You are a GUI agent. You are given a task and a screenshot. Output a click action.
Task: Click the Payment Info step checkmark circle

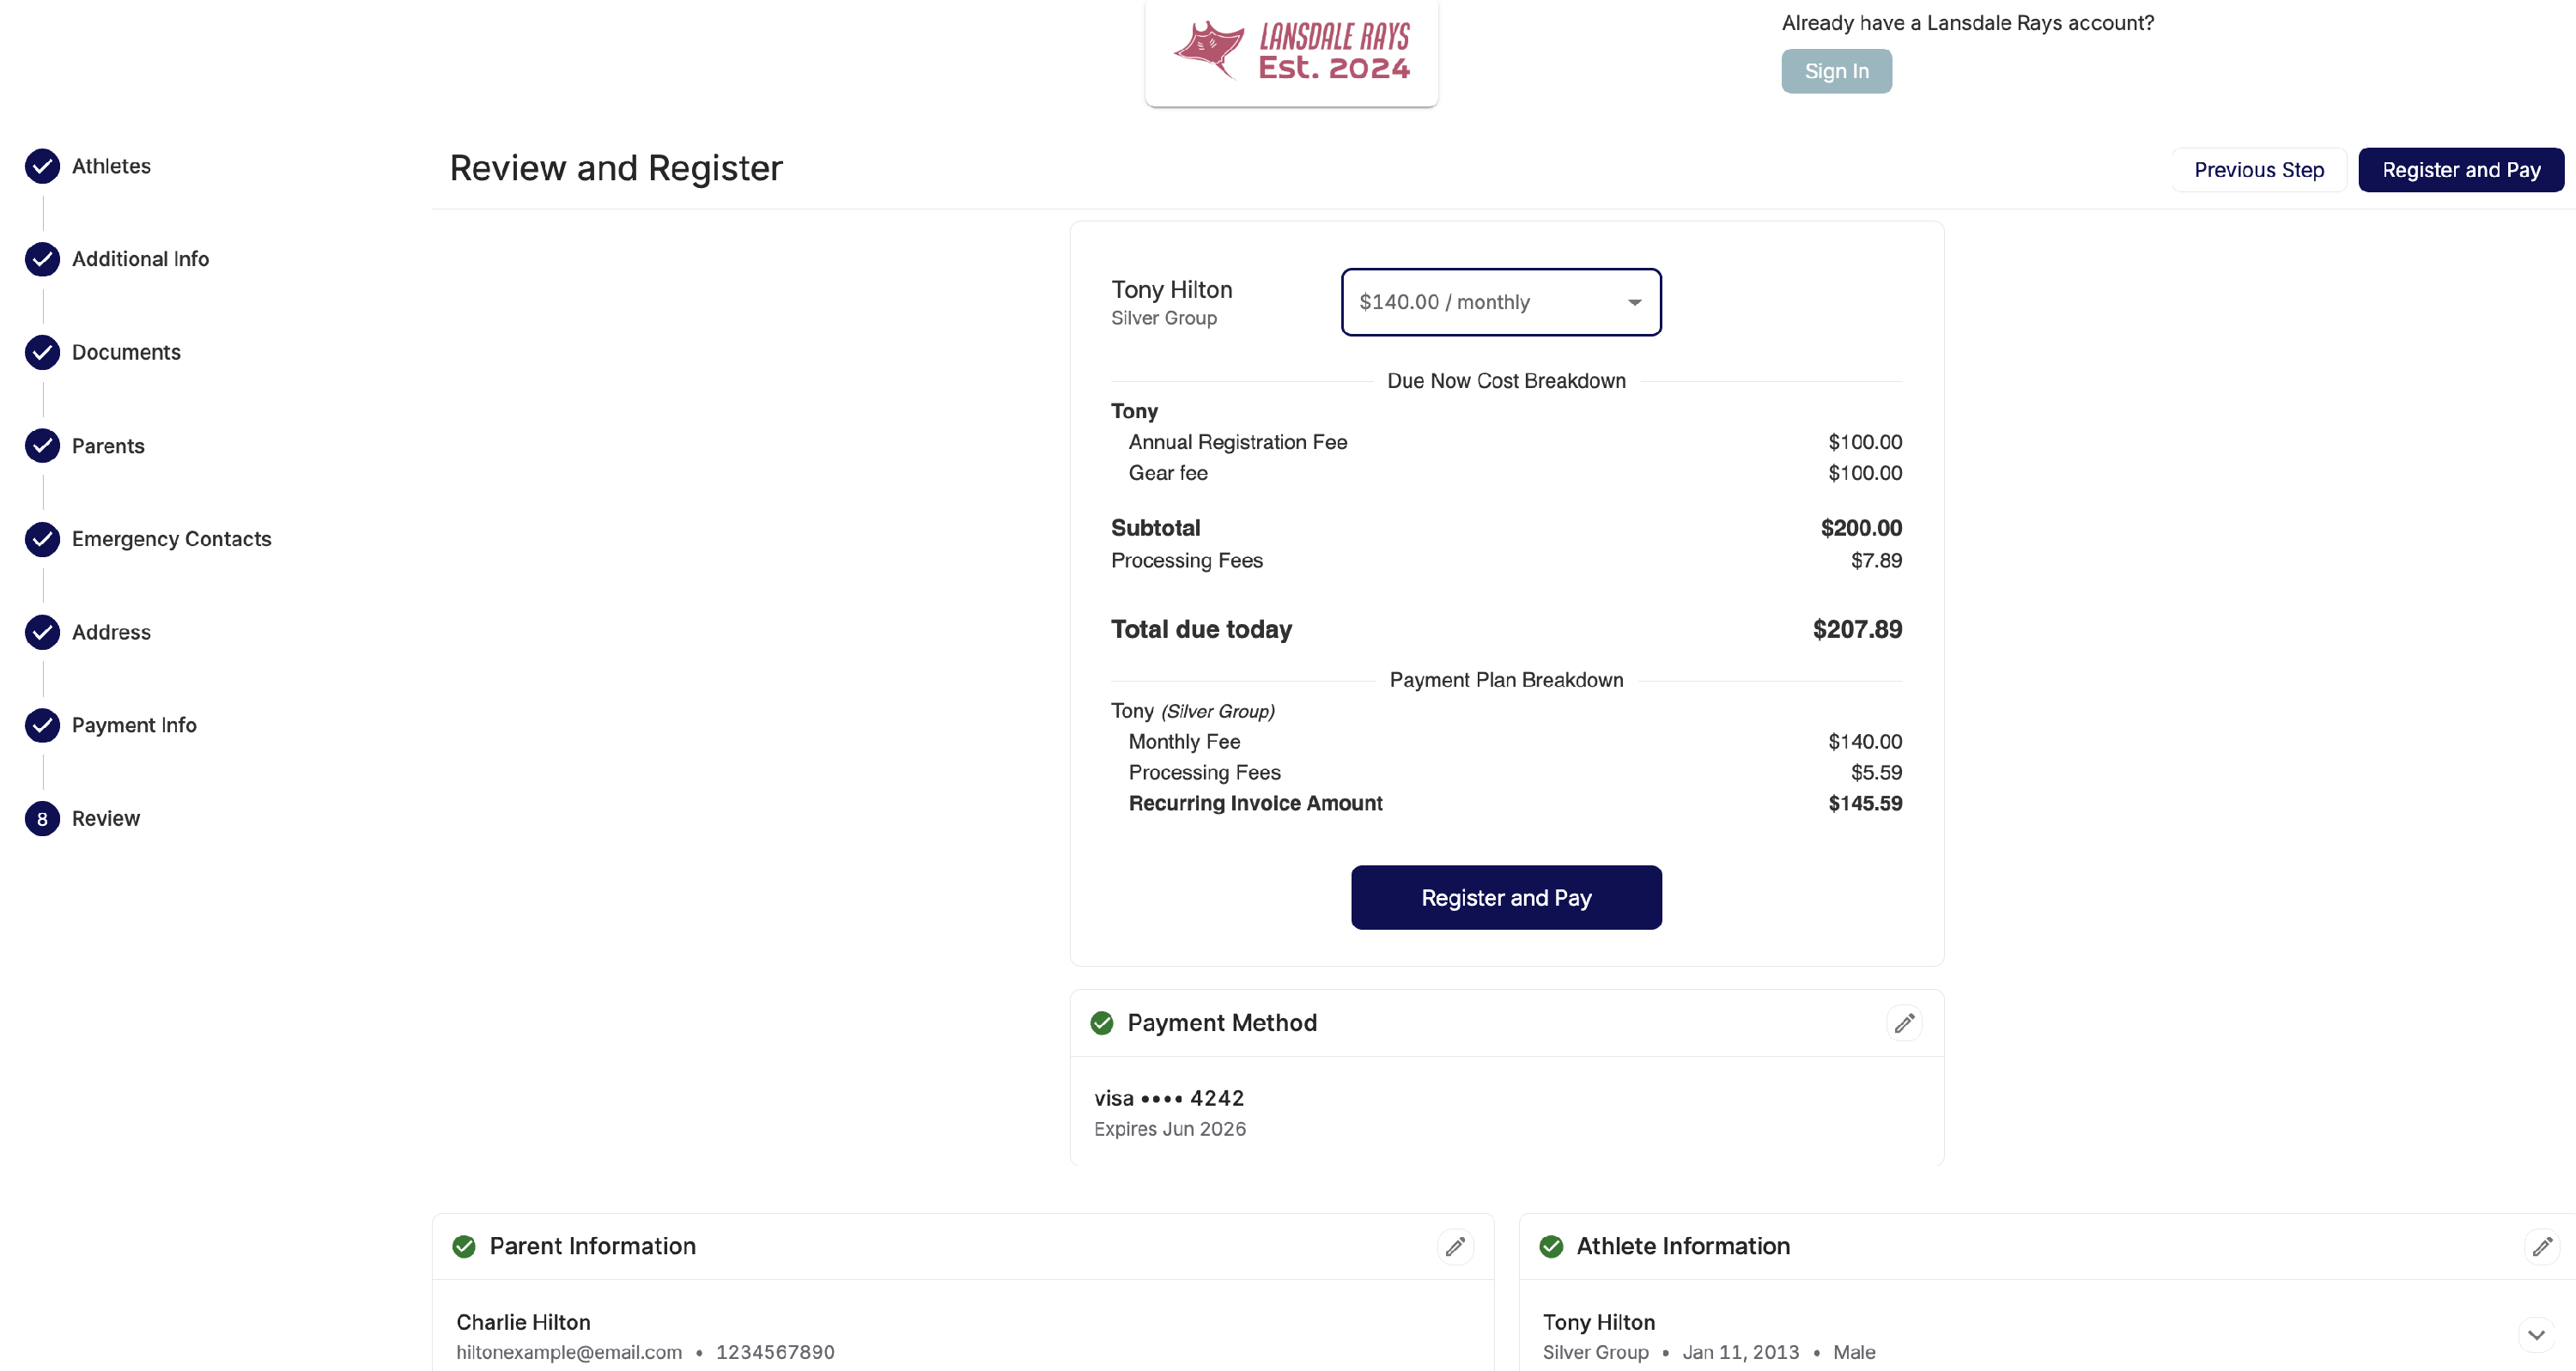click(42, 725)
